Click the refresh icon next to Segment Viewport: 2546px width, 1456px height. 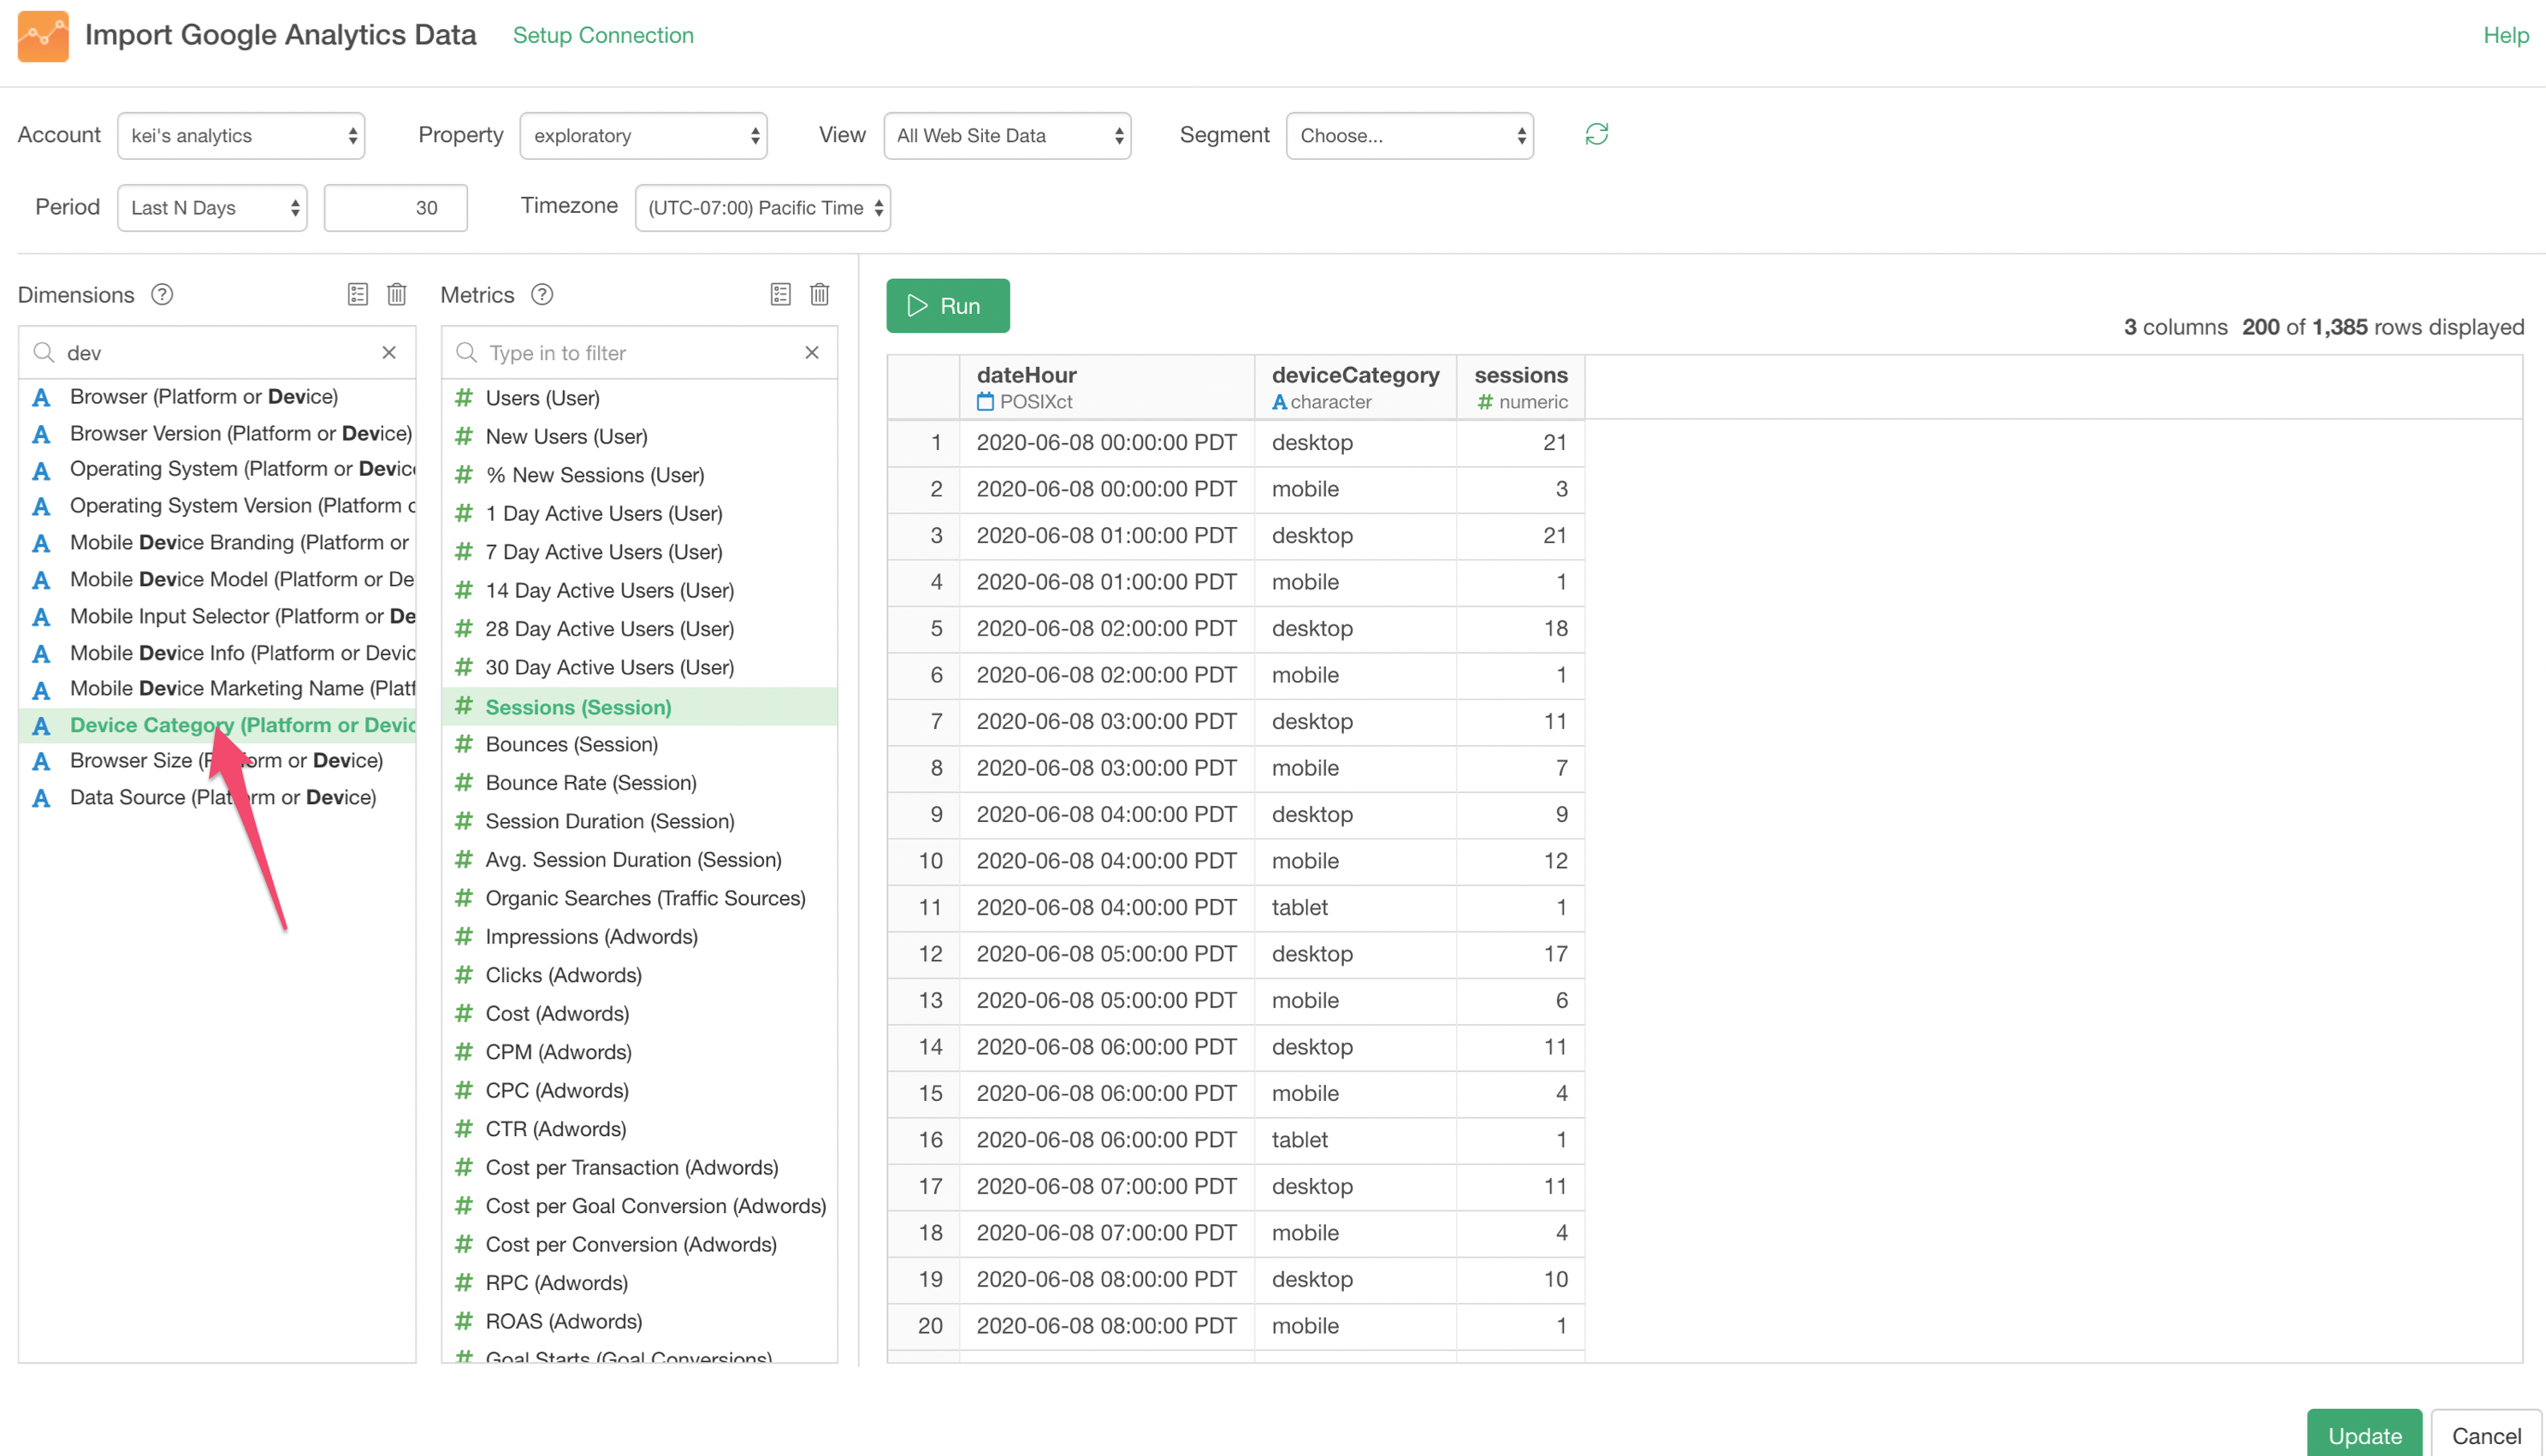[1596, 134]
